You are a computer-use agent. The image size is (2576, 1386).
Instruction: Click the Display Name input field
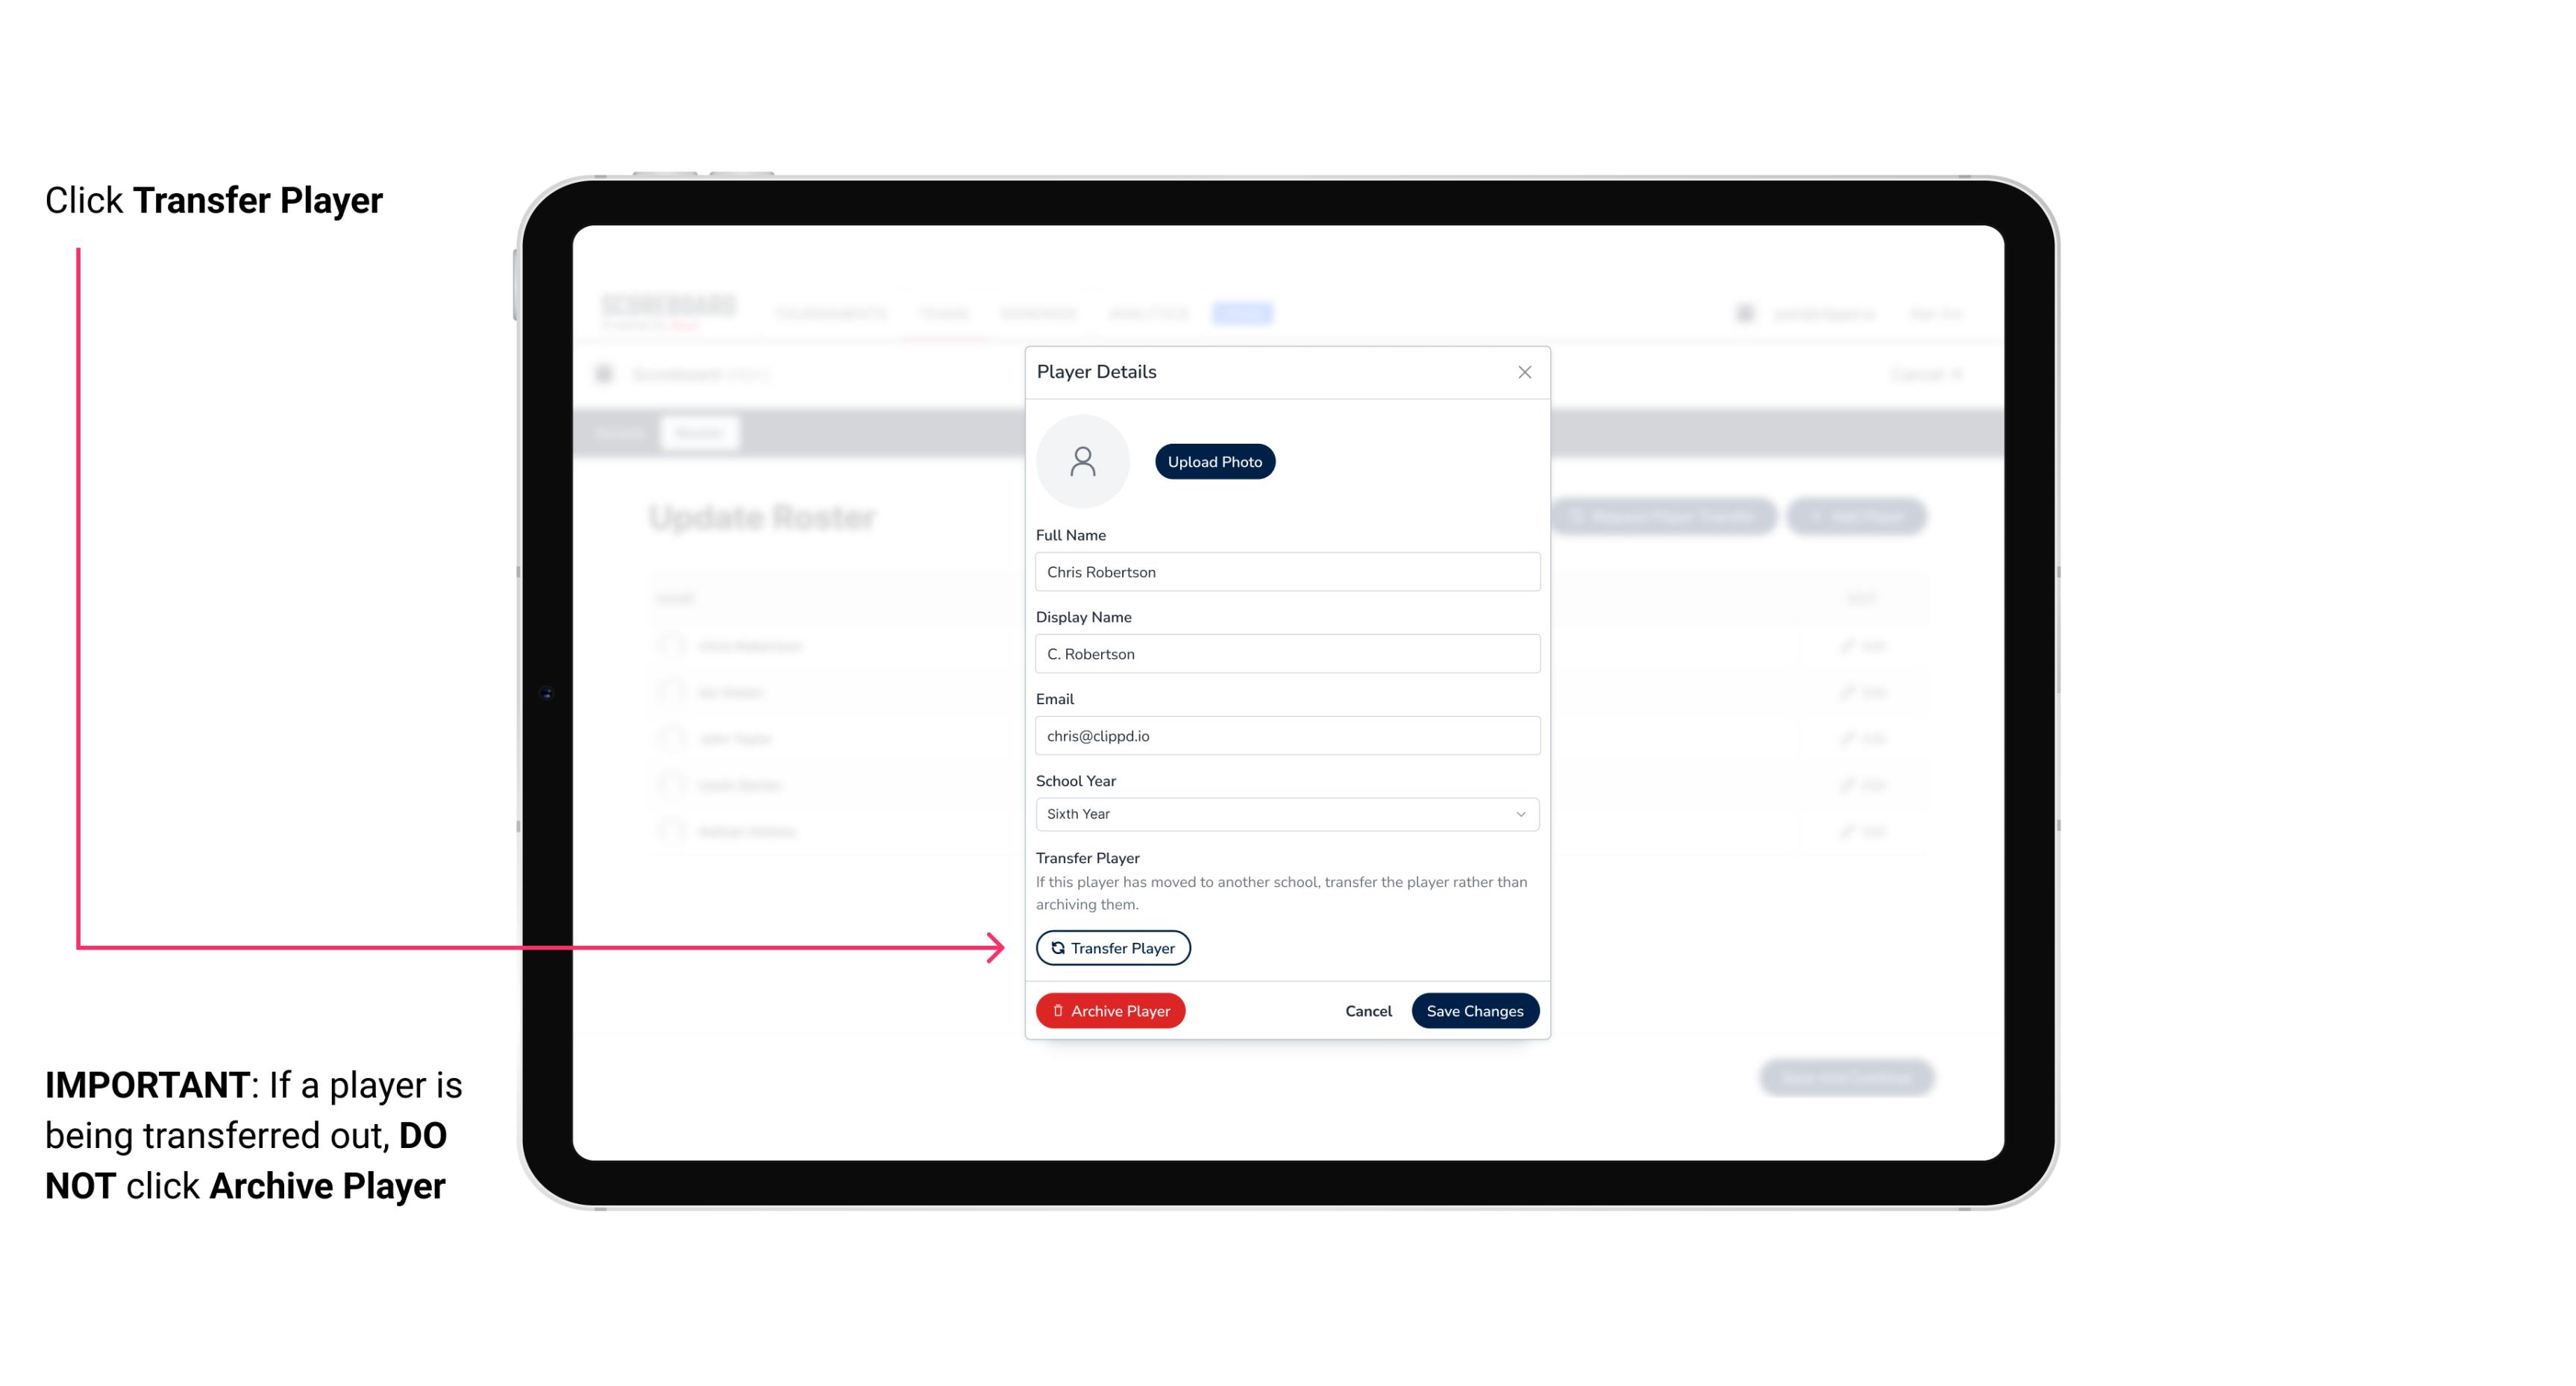[x=1285, y=653]
